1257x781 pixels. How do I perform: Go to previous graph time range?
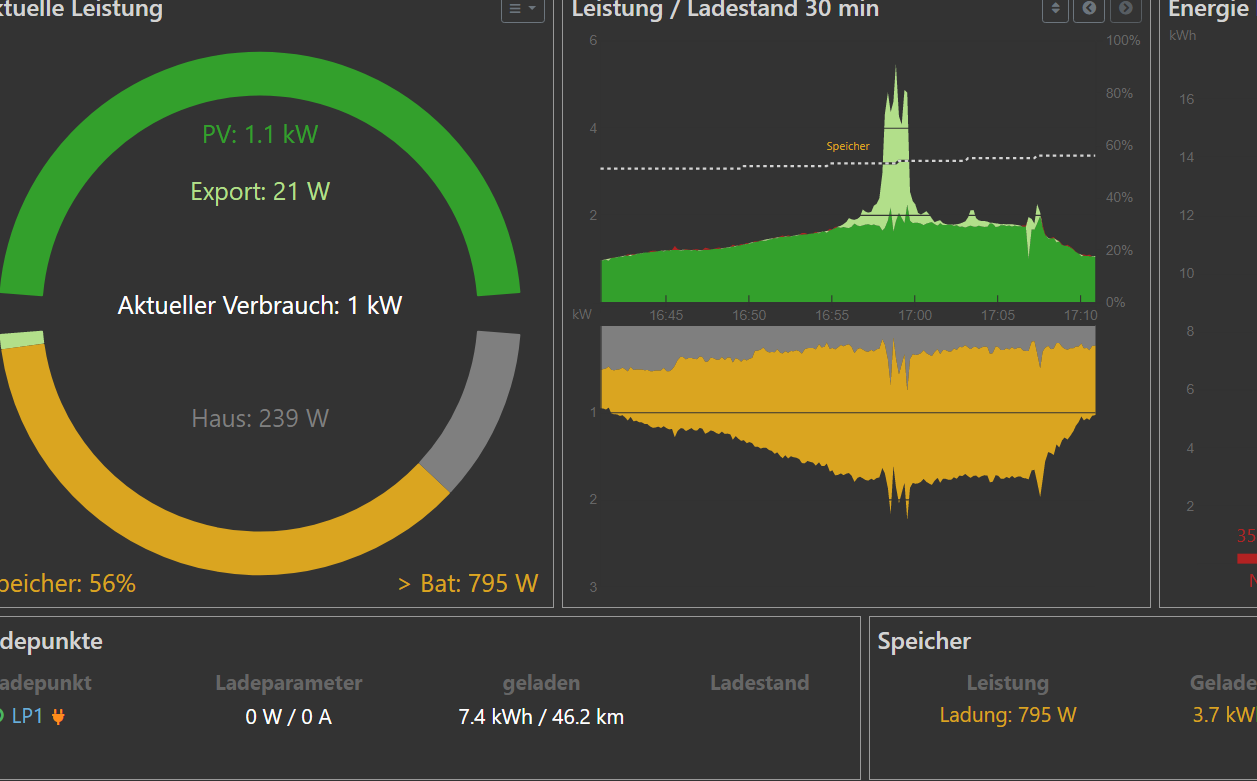pos(1089,9)
